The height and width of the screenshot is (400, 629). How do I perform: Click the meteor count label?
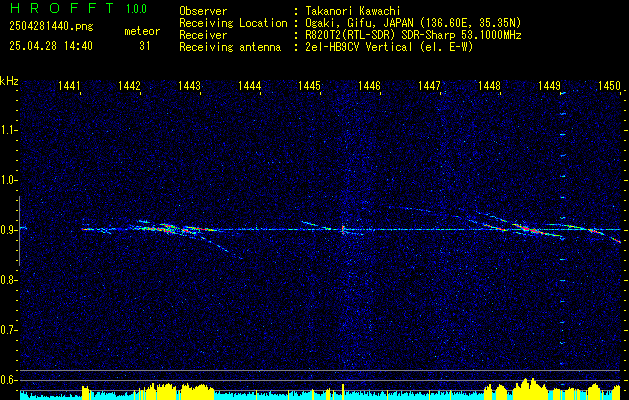coord(142,31)
